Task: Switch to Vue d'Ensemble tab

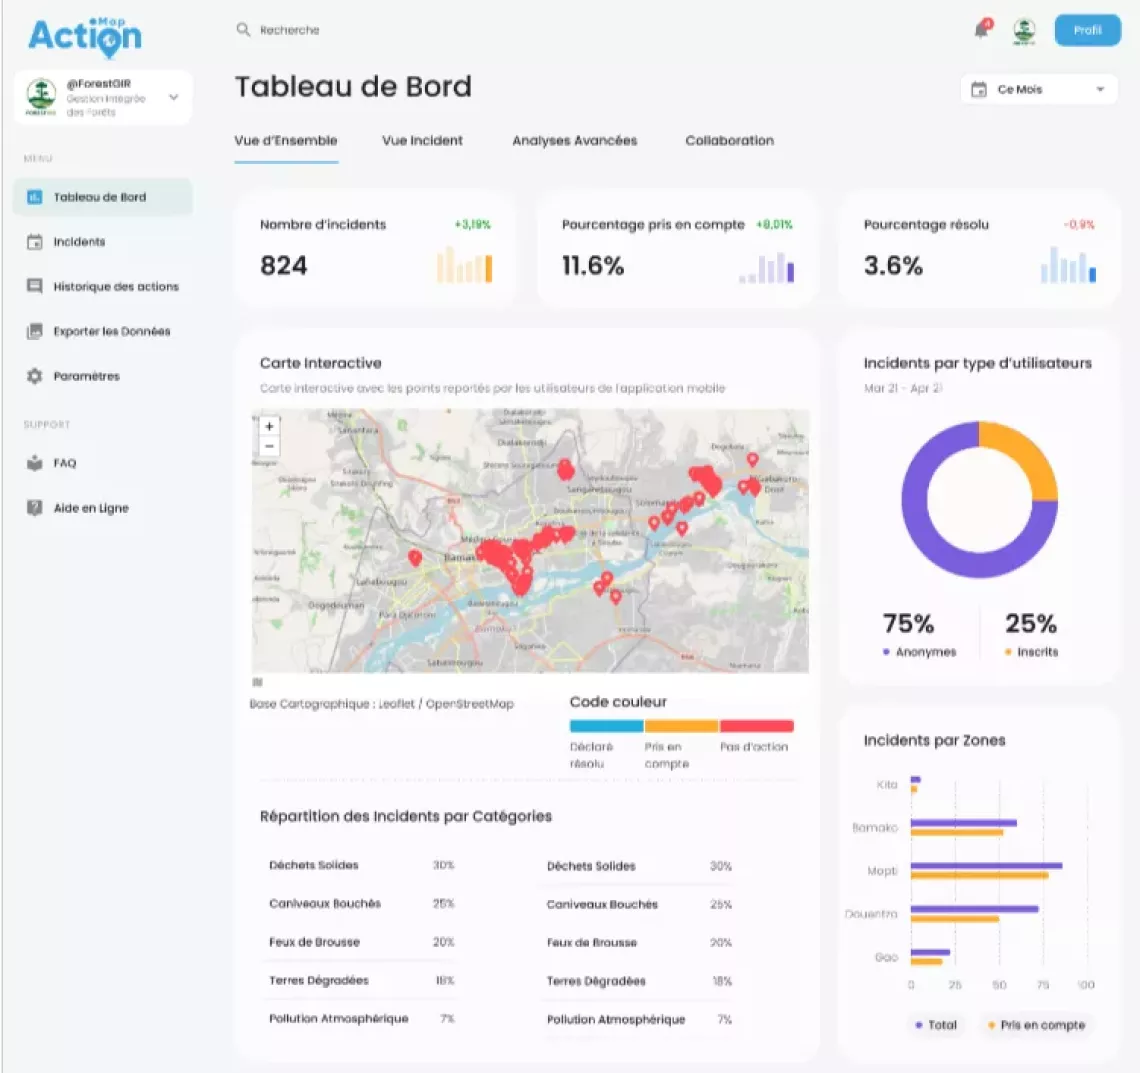Action: tap(286, 140)
